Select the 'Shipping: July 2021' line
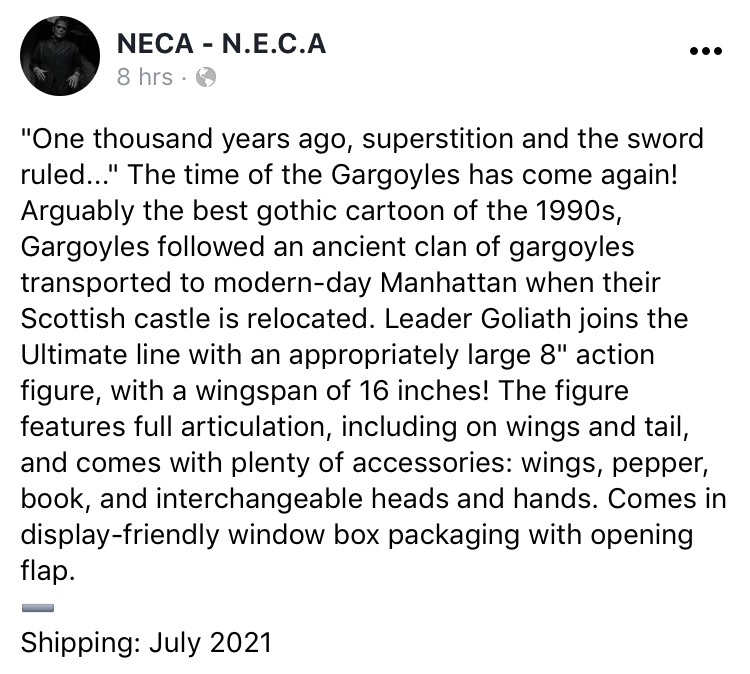This screenshot has width=750, height=674. tap(146, 642)
